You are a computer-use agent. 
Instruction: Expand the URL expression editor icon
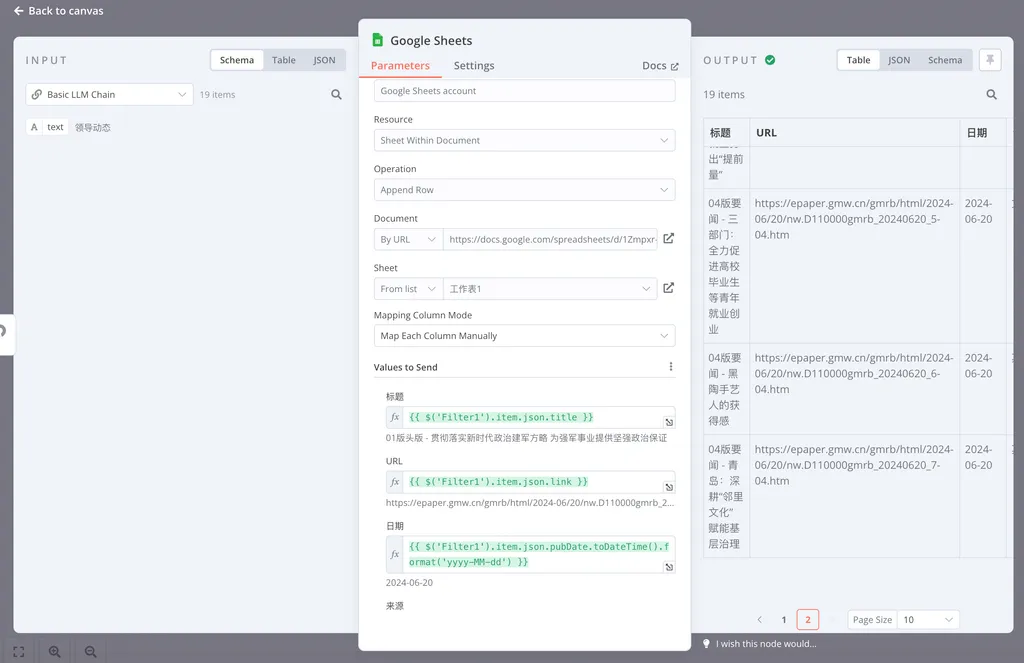click(669, 487)
